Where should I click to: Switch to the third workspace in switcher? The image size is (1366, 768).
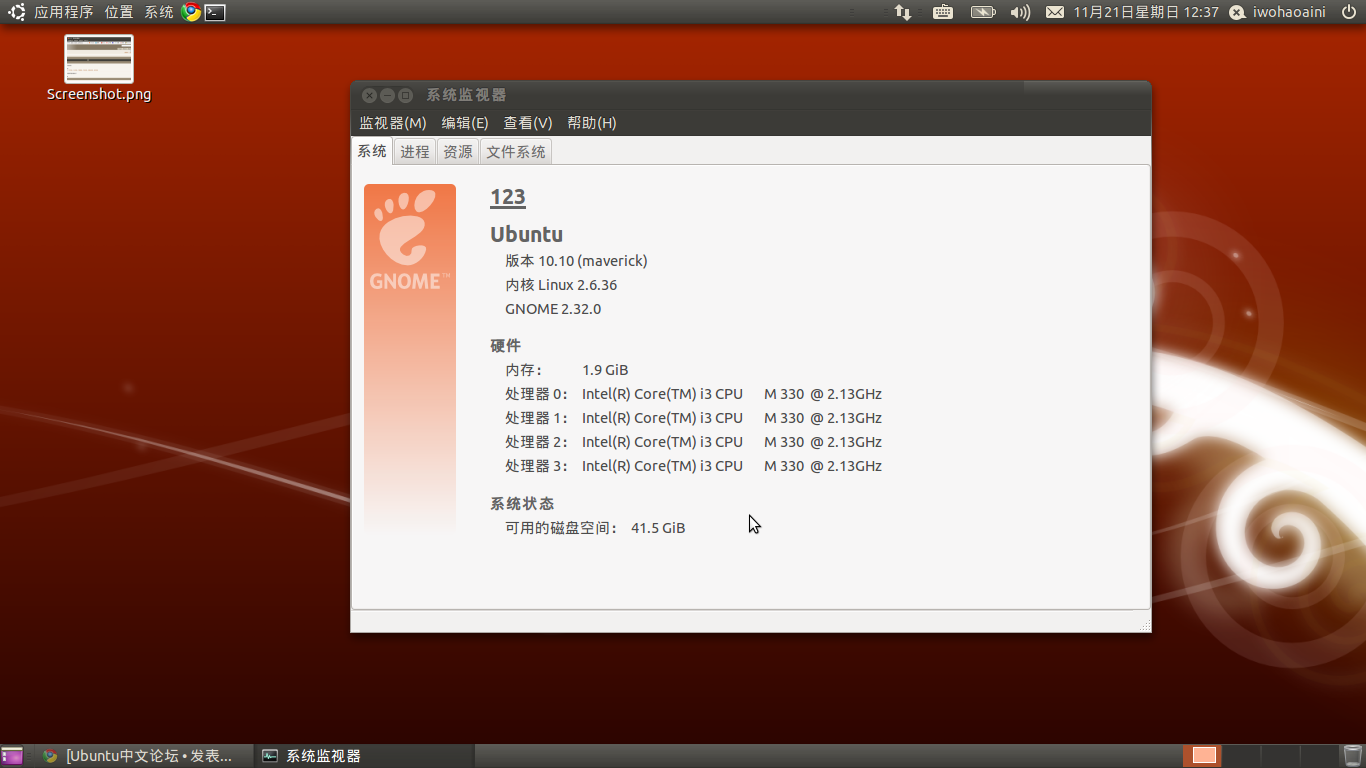(x=1281, y=756)
